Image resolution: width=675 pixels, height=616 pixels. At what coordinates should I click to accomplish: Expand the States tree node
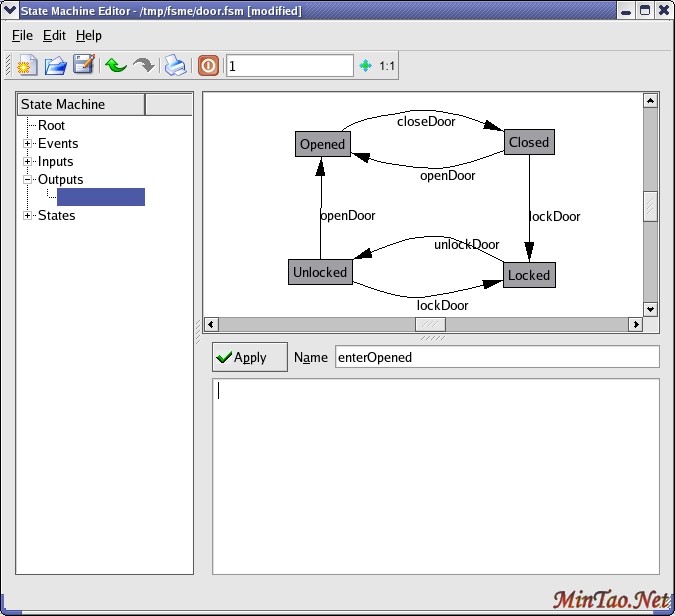click(28, 216)
